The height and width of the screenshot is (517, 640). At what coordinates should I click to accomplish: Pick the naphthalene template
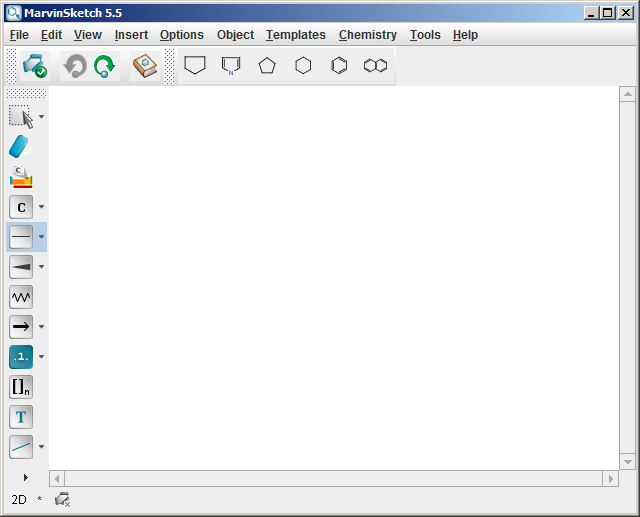coord(375,66)
